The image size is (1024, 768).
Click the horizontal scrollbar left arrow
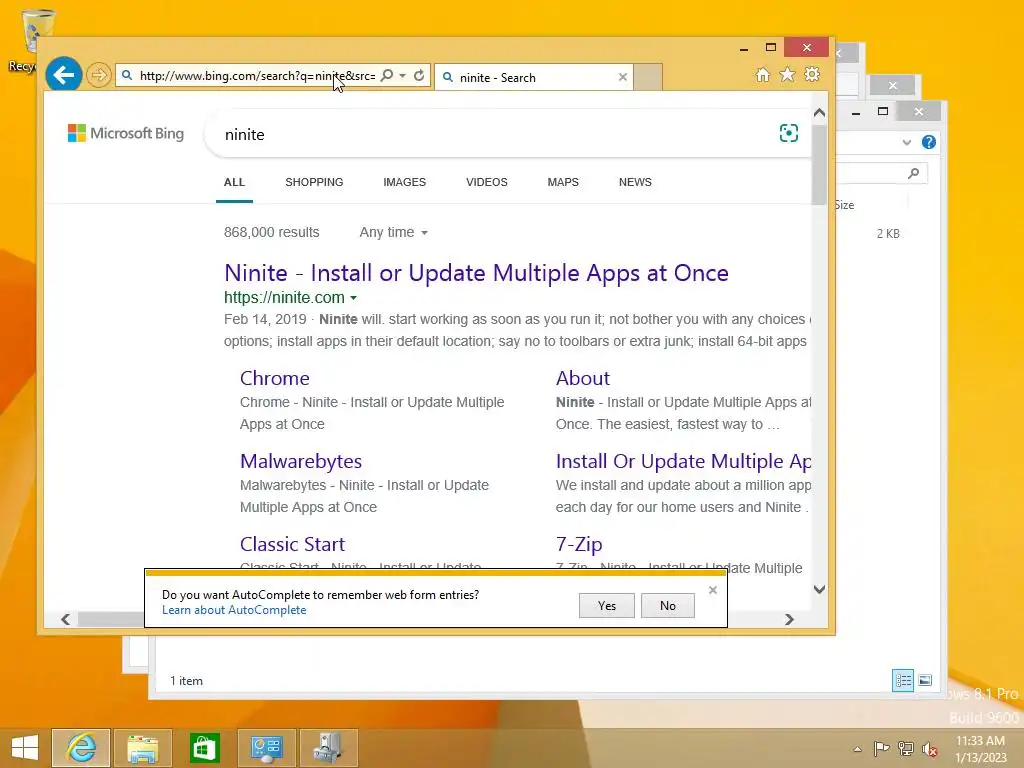(65, 619)
